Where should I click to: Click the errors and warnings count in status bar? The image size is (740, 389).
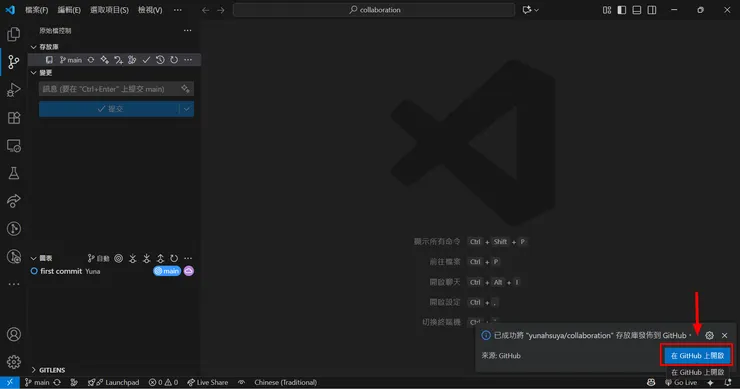coord(163,382)
